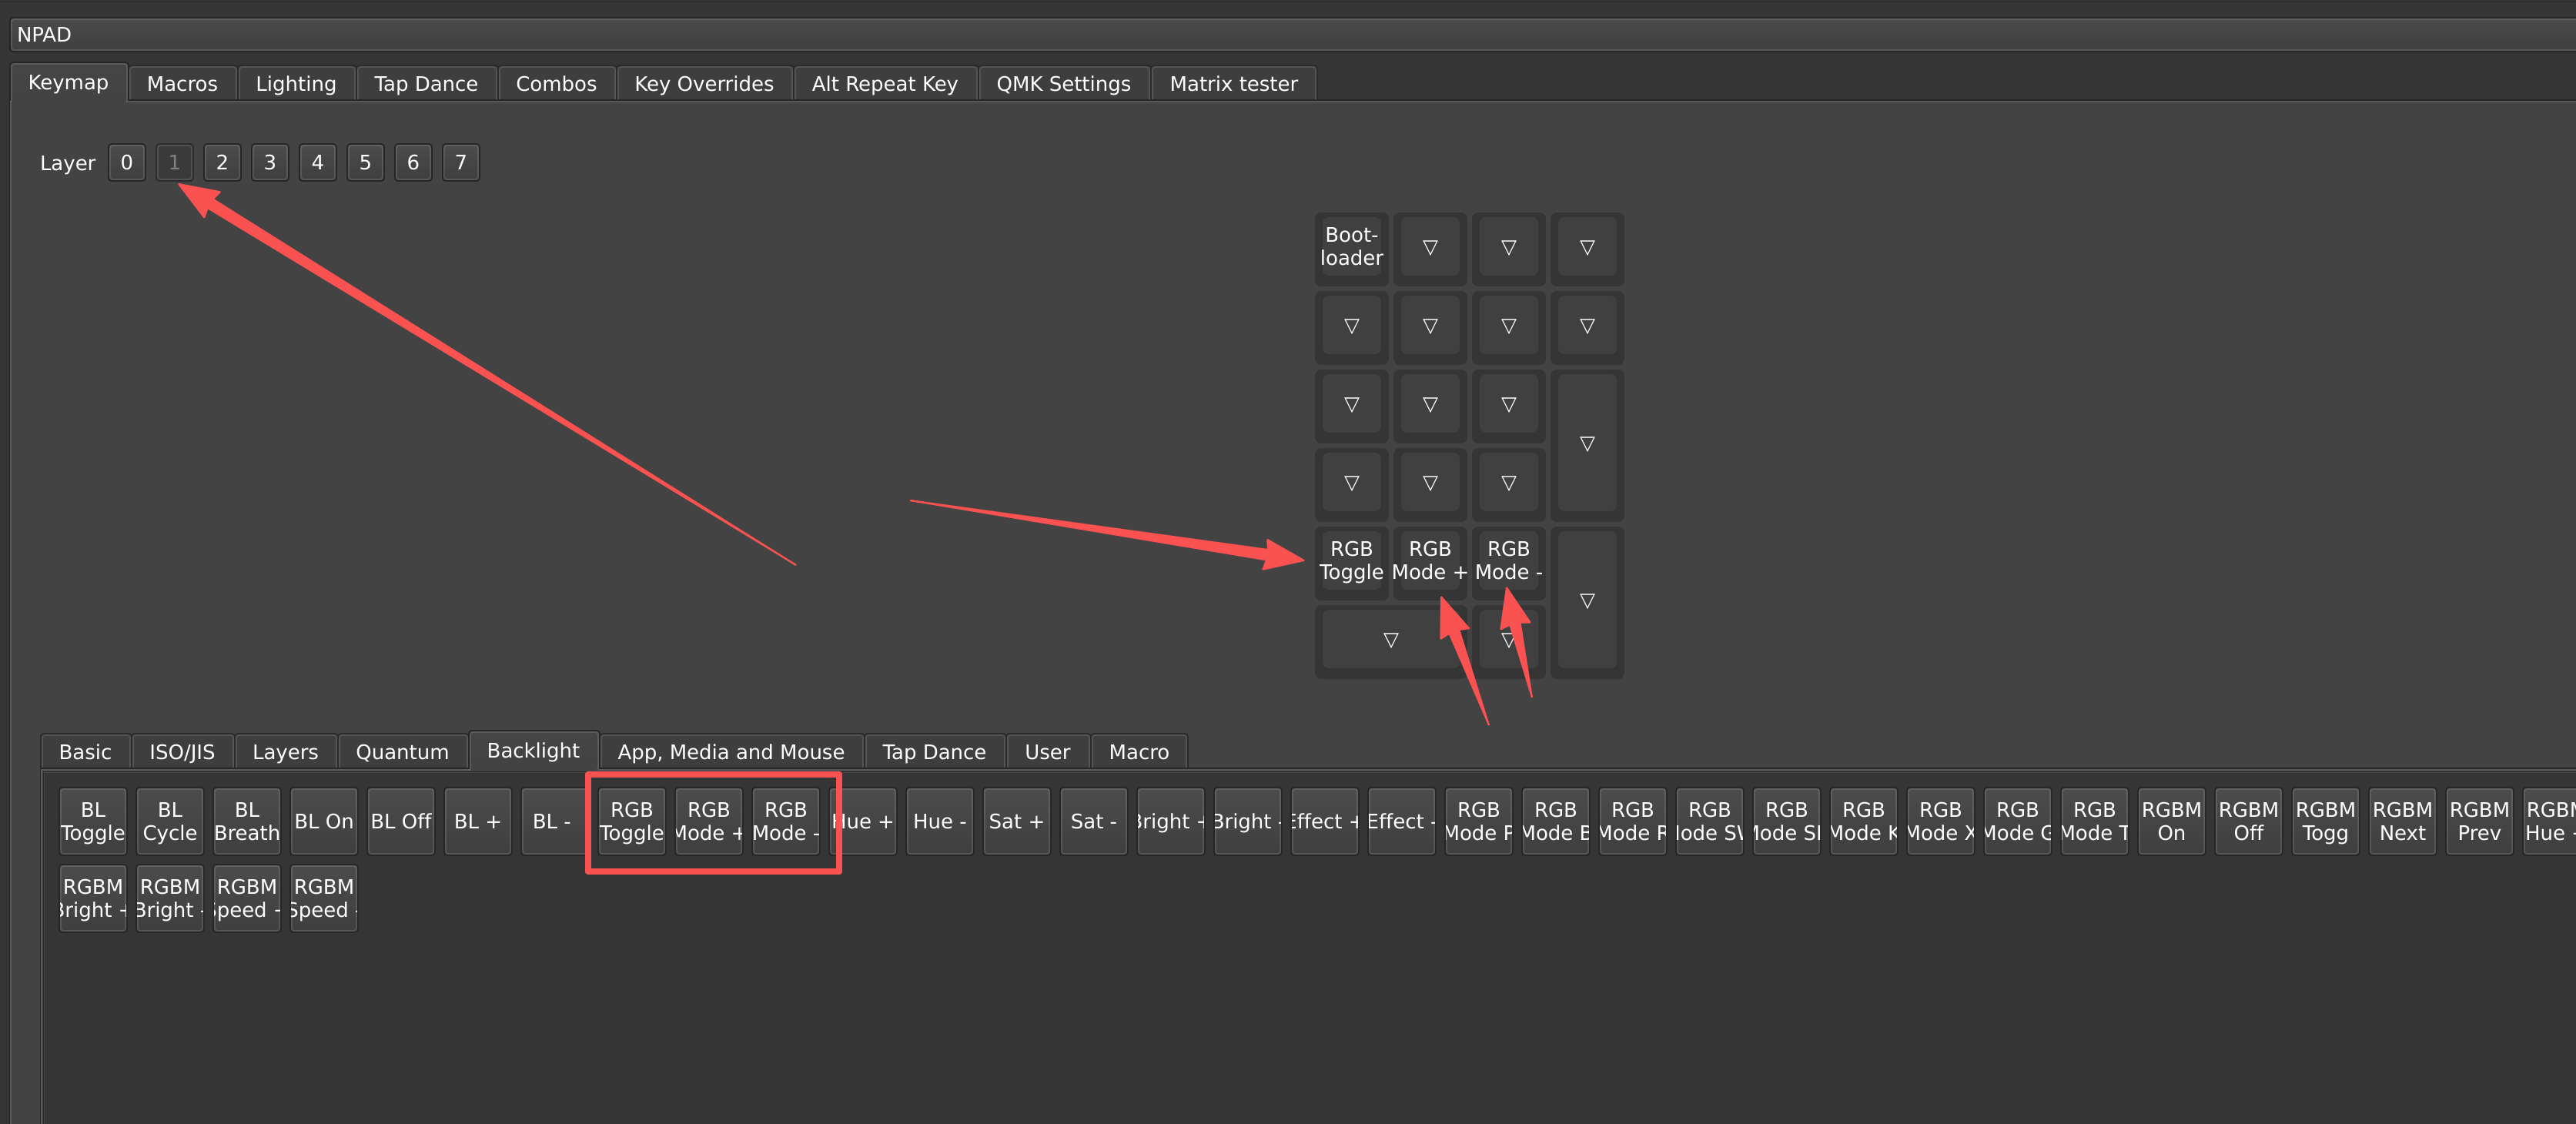Choose RGBM Togg keycode
The image size is (2576, 1124).
coord(2324,821)
